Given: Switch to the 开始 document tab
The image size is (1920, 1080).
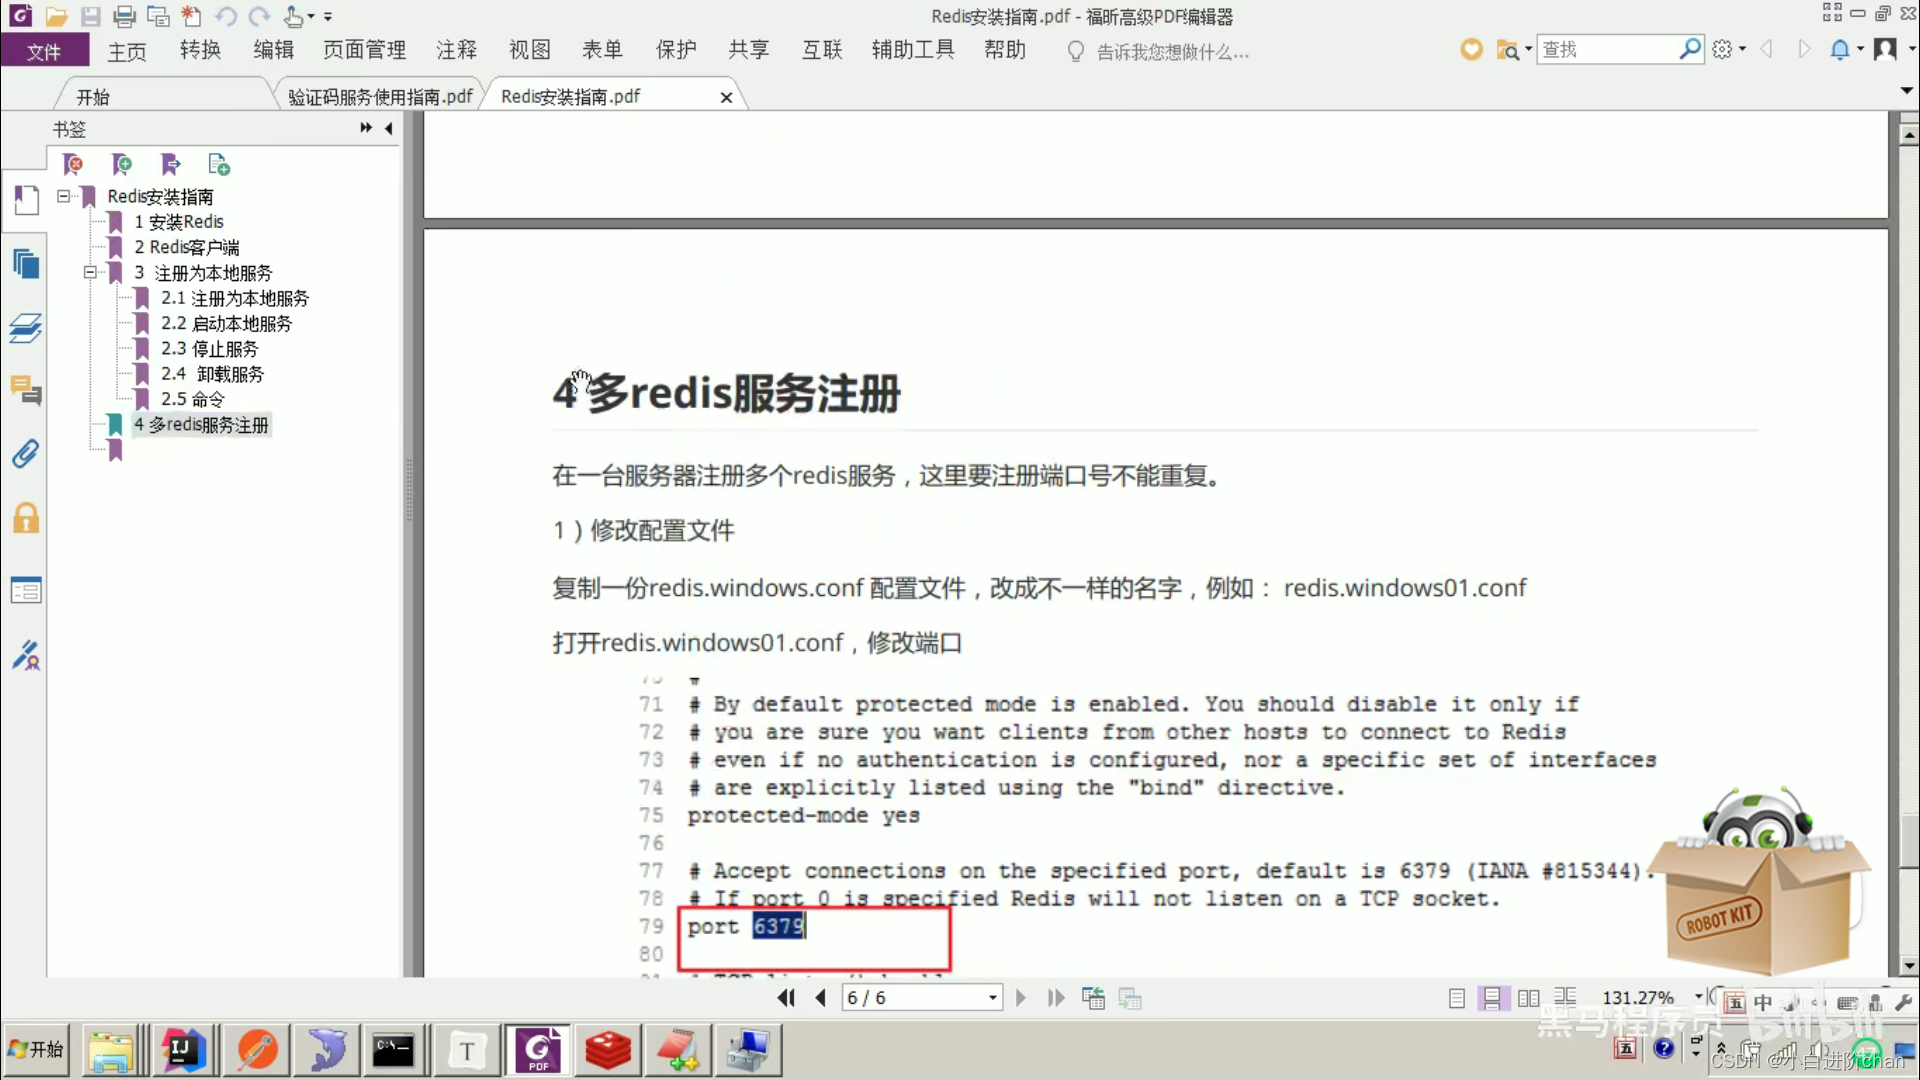Looking at the screenshot, I should tap(93, 97).
